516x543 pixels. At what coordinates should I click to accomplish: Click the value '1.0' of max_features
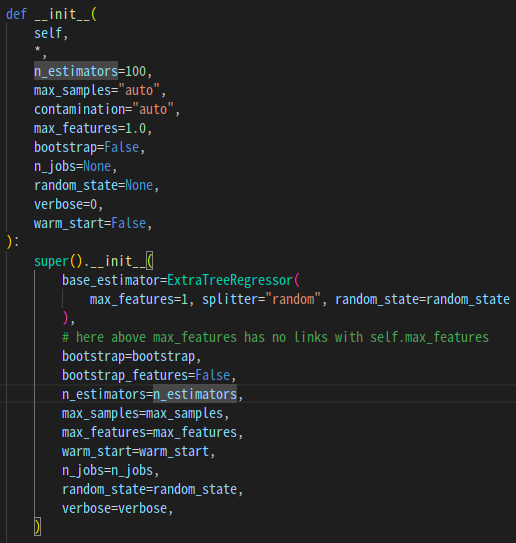point(135,128)
